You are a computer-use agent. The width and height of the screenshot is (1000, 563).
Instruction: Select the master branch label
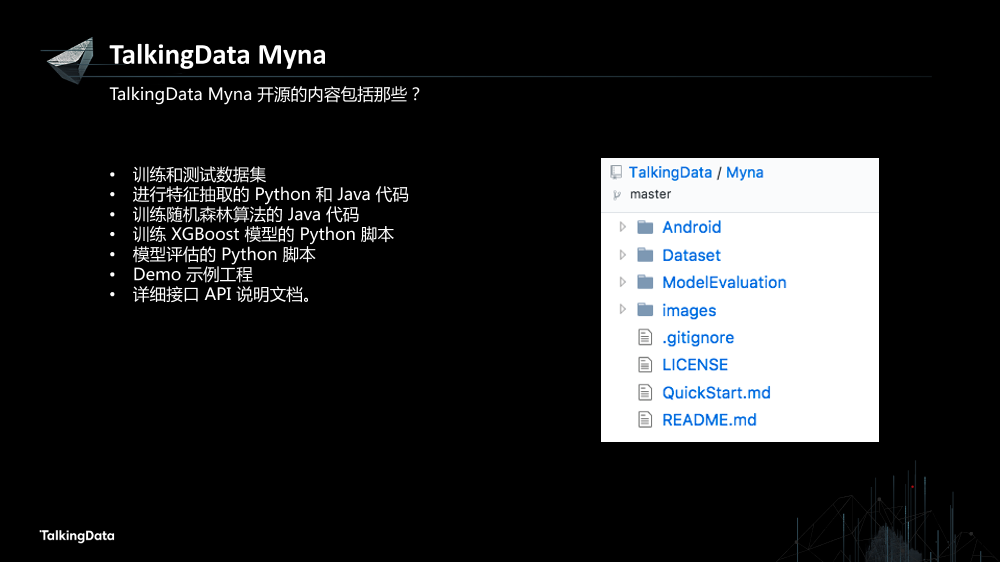650,194
